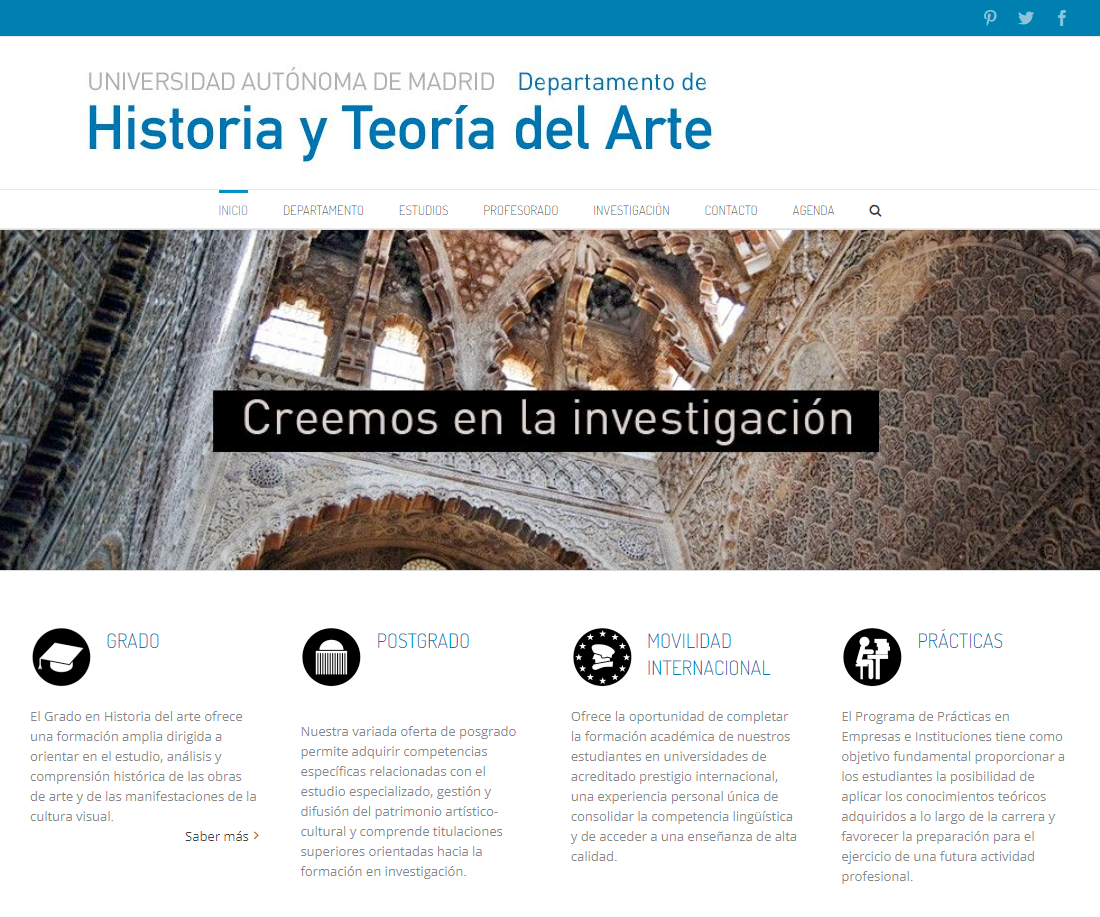Select the Contacto menu item
This screenshot has height=917, width=1100.
(731, 210)
